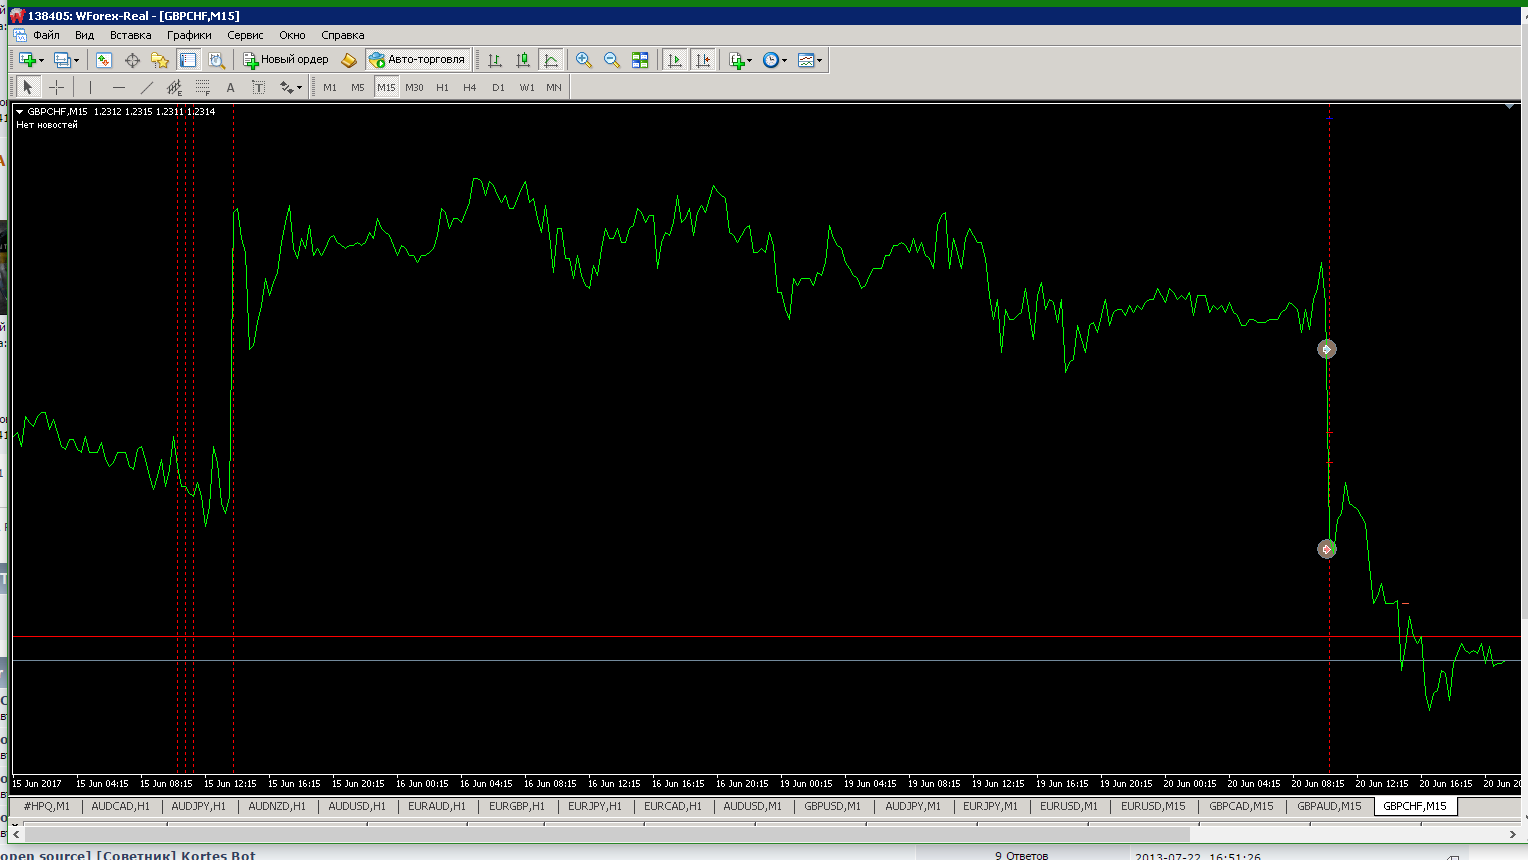The image size is (1528, 860).
Task: Open the Templates dropdown
Action: pos(810,60)
